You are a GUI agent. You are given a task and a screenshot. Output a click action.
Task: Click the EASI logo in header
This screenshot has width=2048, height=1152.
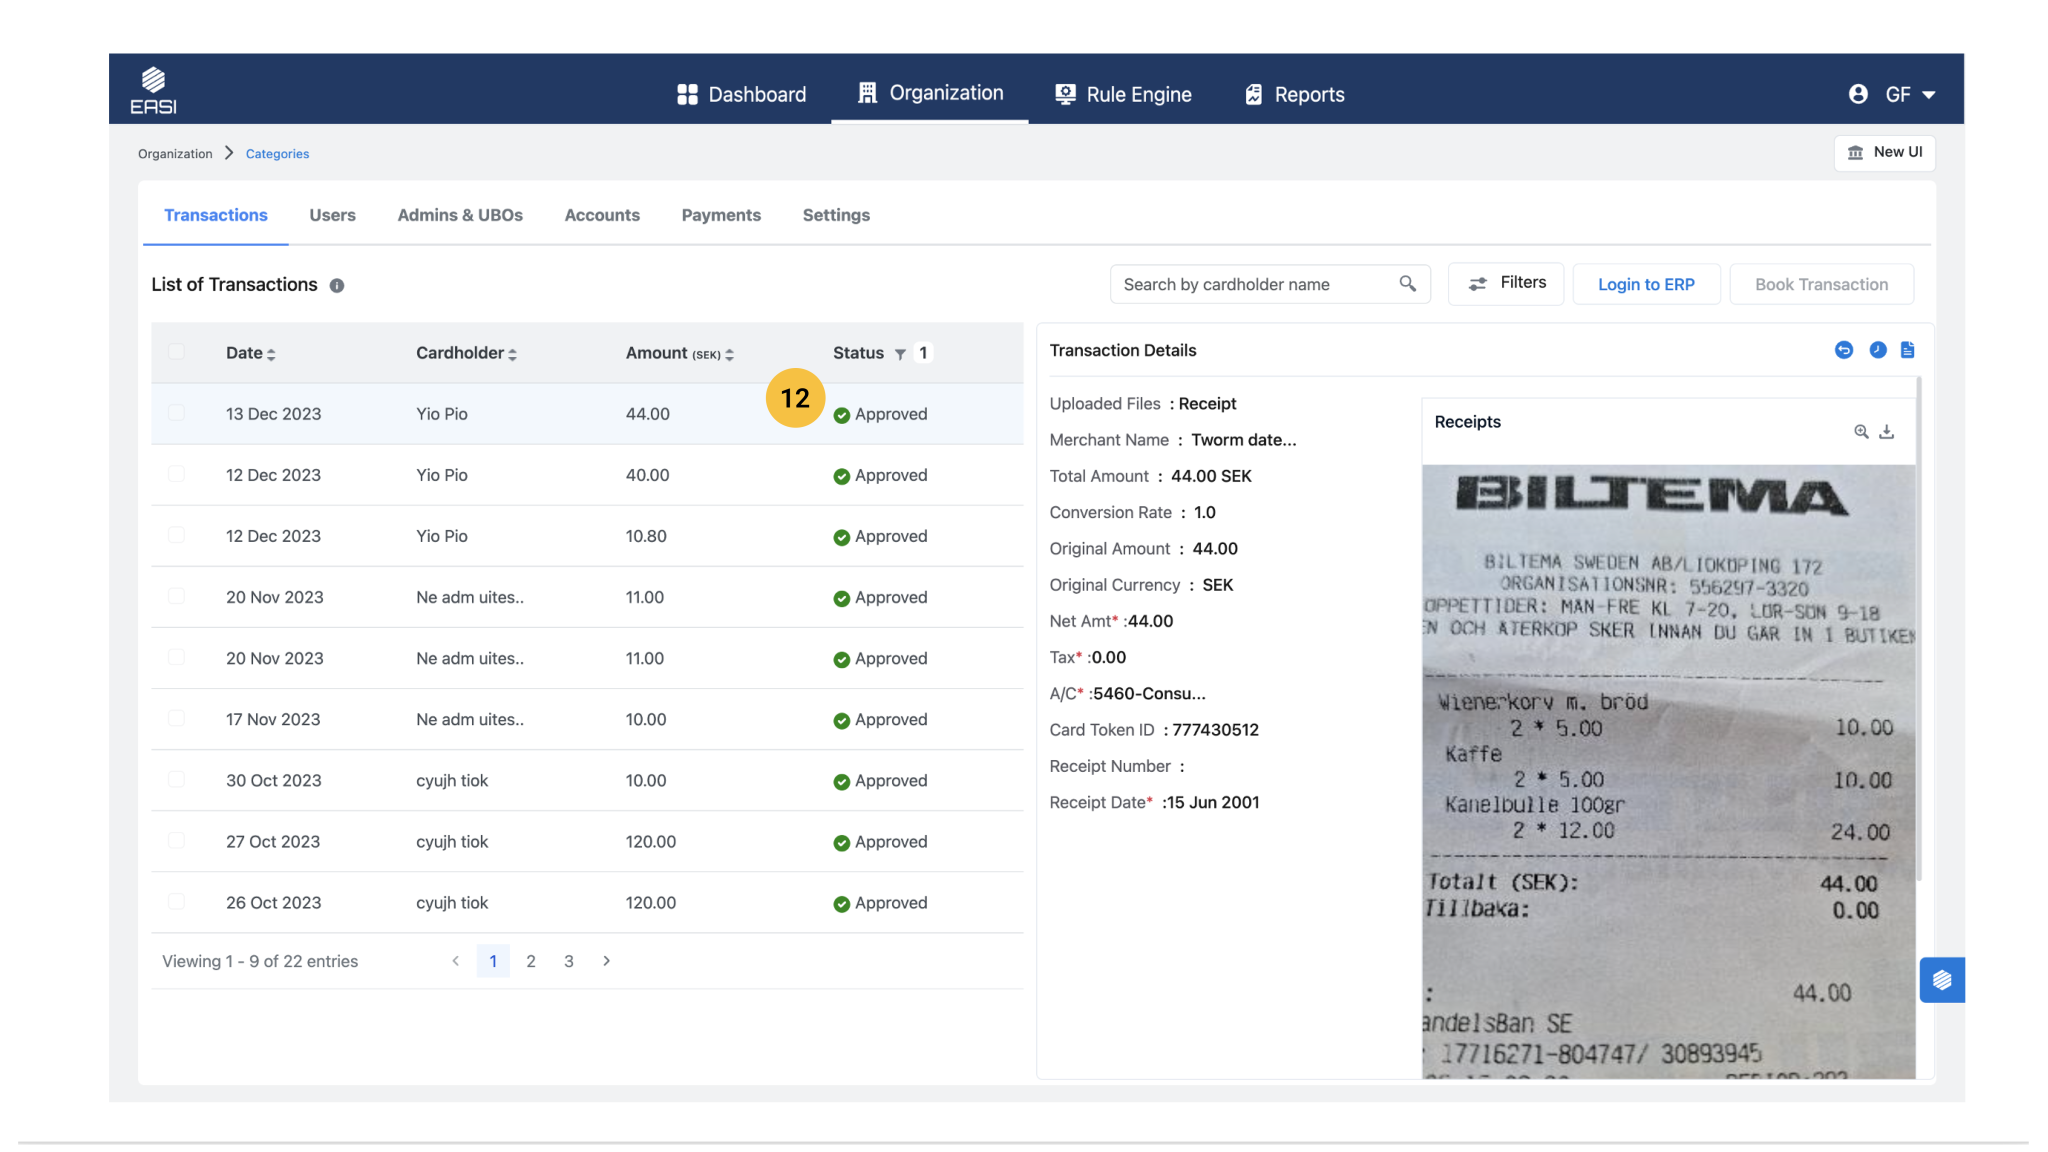pyautogui.click(x=153, y=91)
